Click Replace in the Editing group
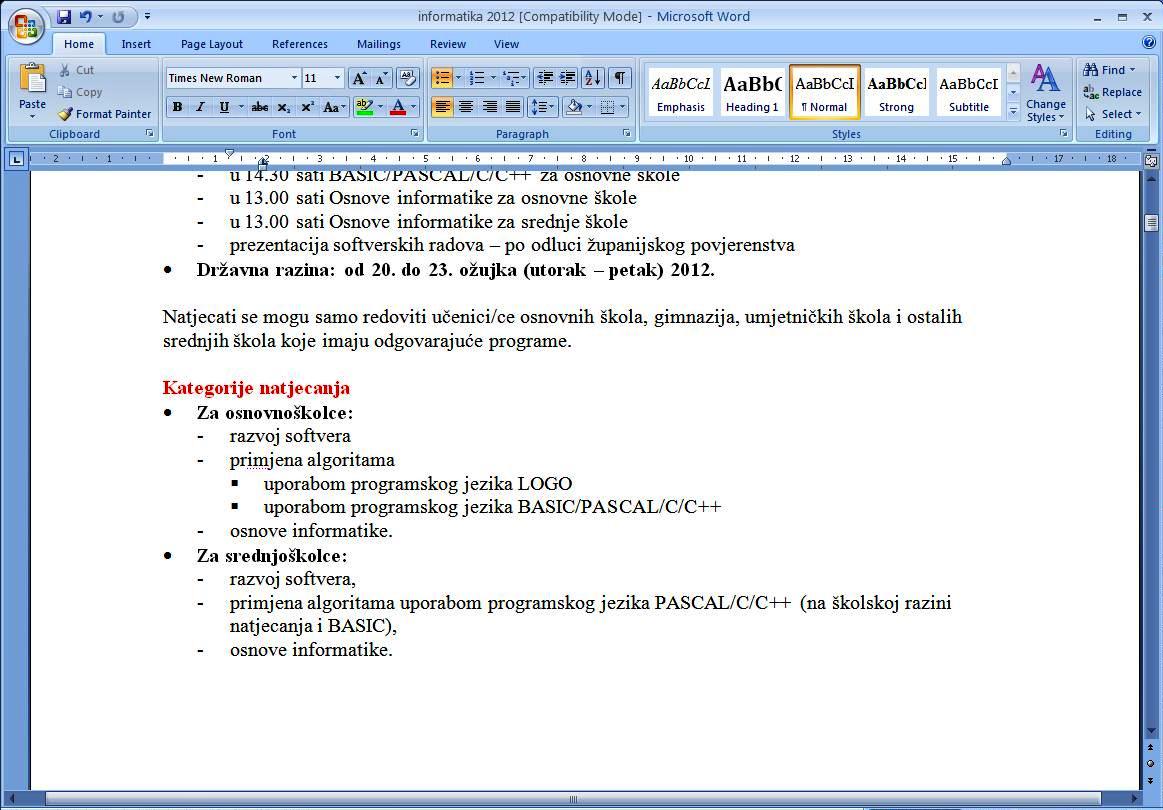 (x=1112, y=92)
